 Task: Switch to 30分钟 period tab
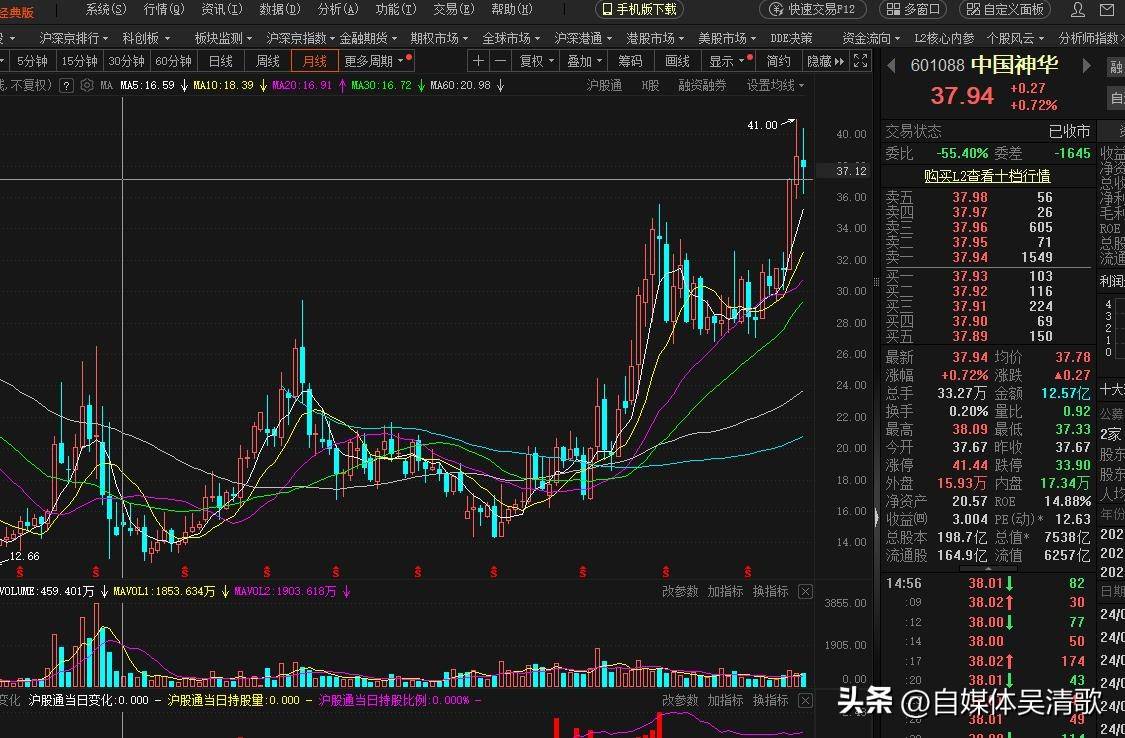pos(126,61)
